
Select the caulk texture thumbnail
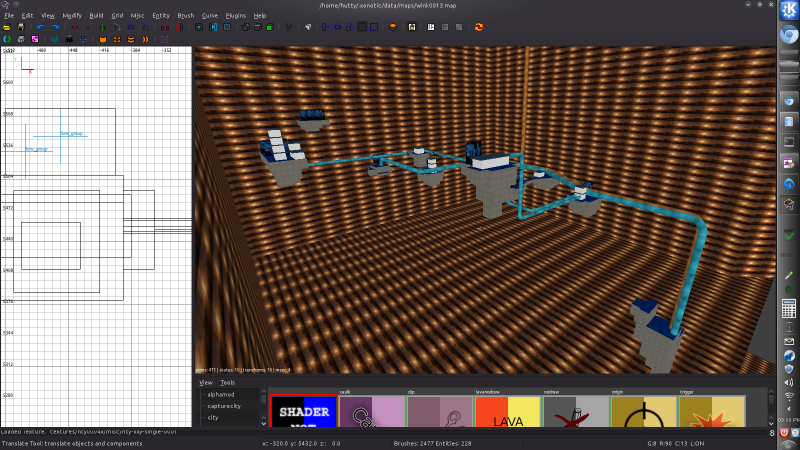click(371, 416)
